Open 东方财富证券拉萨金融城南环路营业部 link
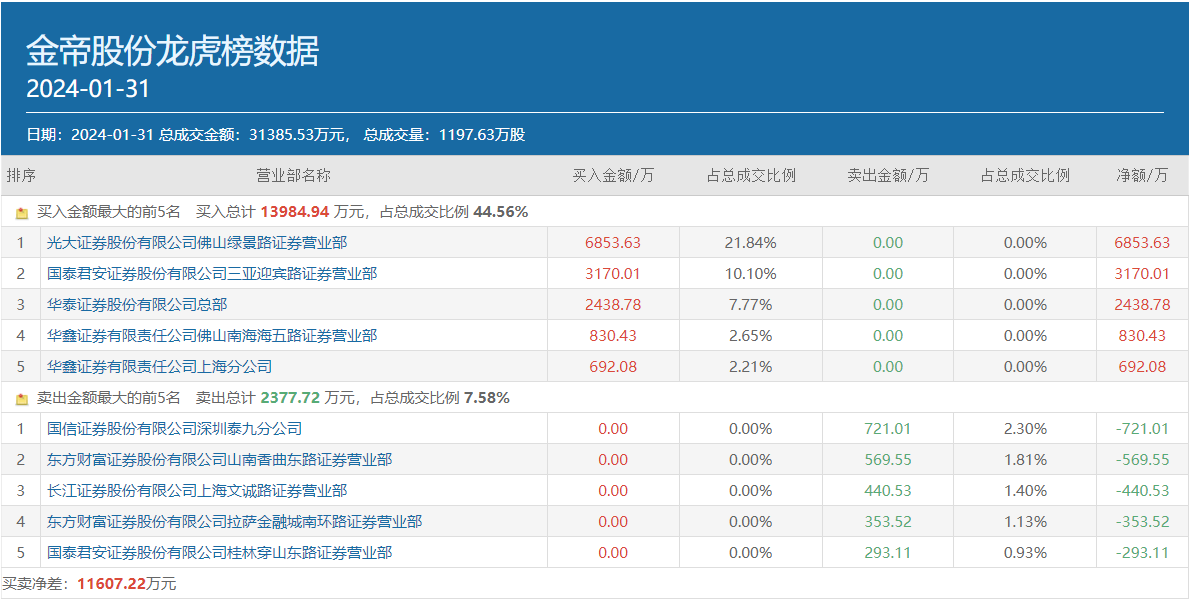Screen dimensions: 1191x601 click(234, 522)
